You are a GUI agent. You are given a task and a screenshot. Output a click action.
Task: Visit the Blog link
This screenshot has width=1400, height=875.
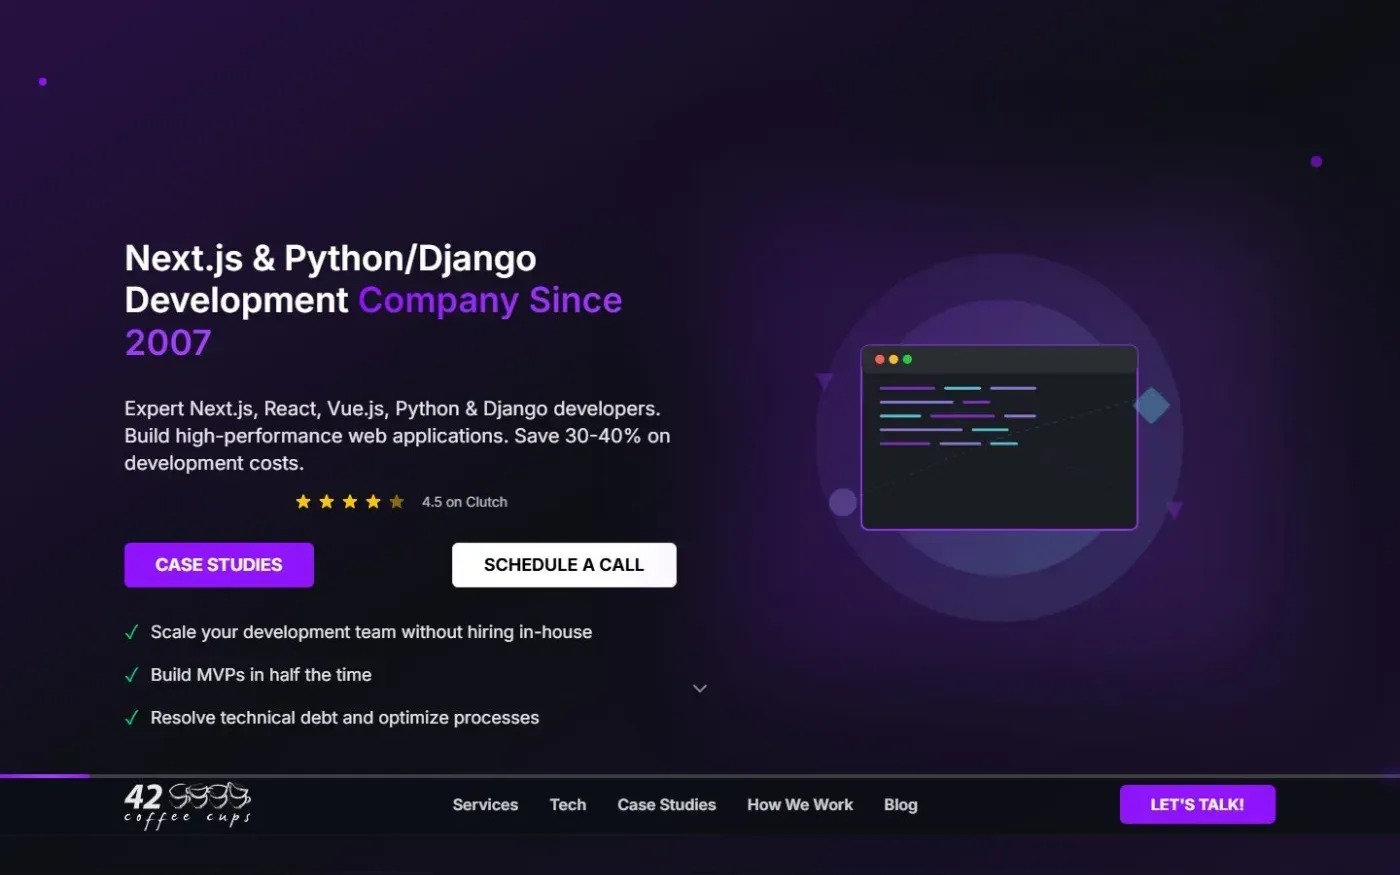[x=901, y=805]
